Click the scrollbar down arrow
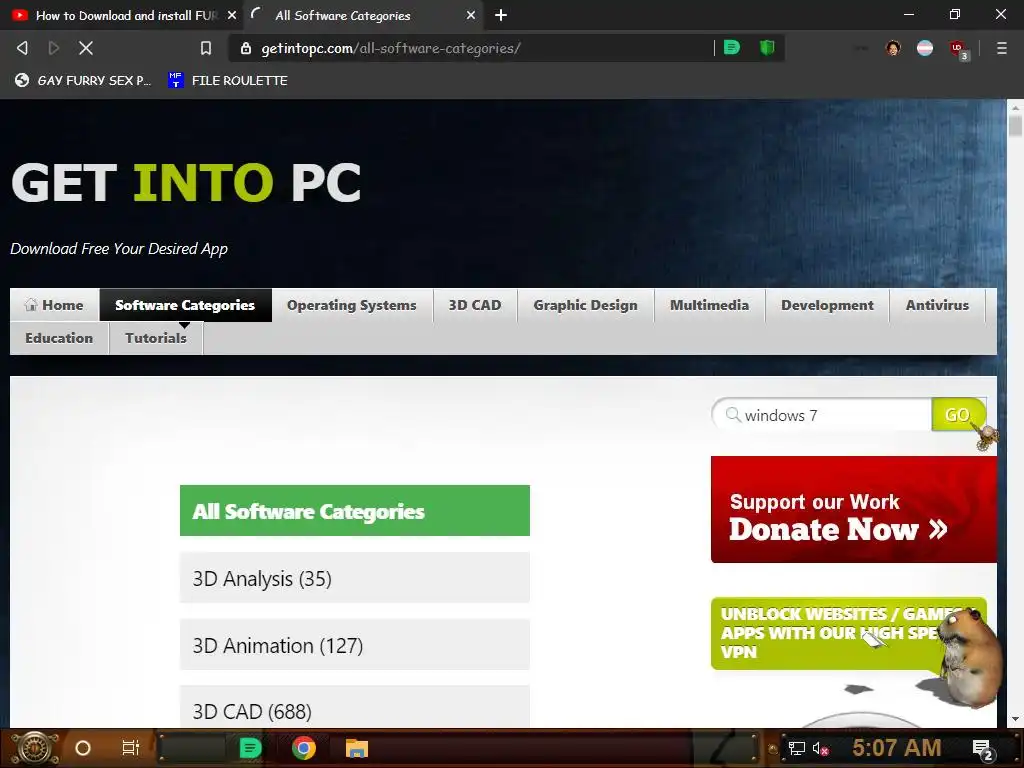This screenshot has width=1024, height=768. click(x=1015, y=719)
